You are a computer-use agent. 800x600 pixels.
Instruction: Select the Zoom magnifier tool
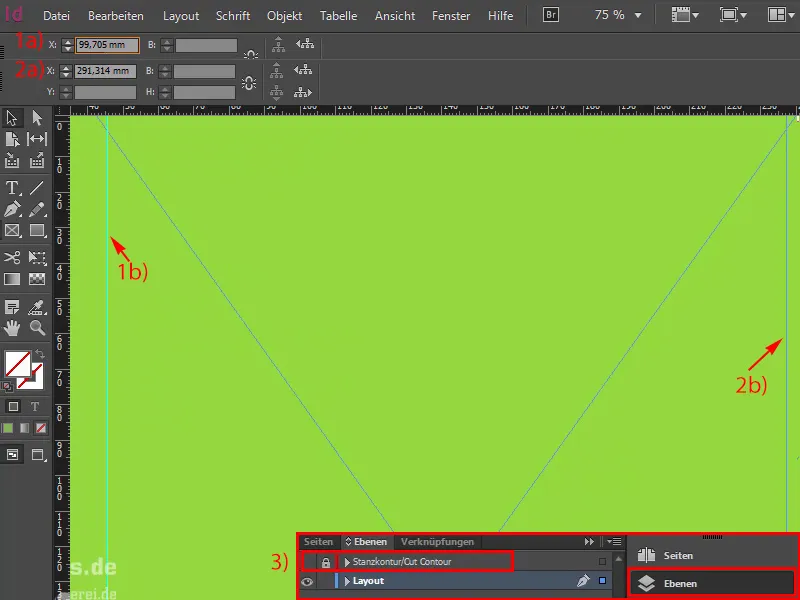click(37, 328)
